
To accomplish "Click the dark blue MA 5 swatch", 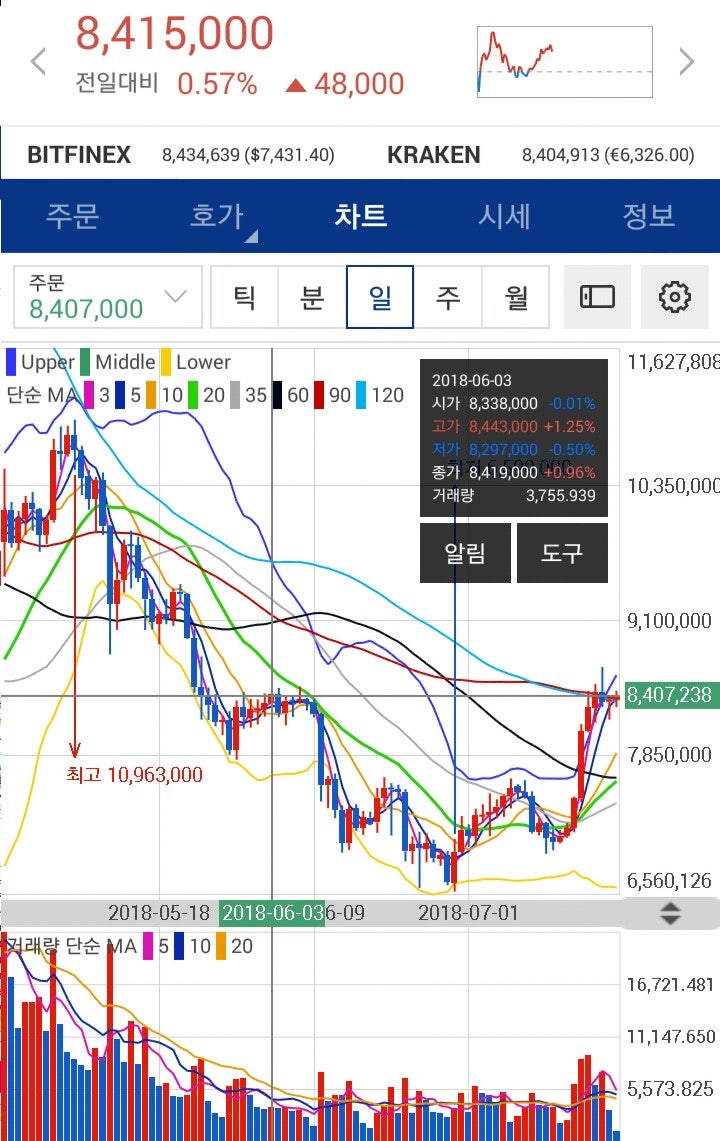I will point(120,395).
